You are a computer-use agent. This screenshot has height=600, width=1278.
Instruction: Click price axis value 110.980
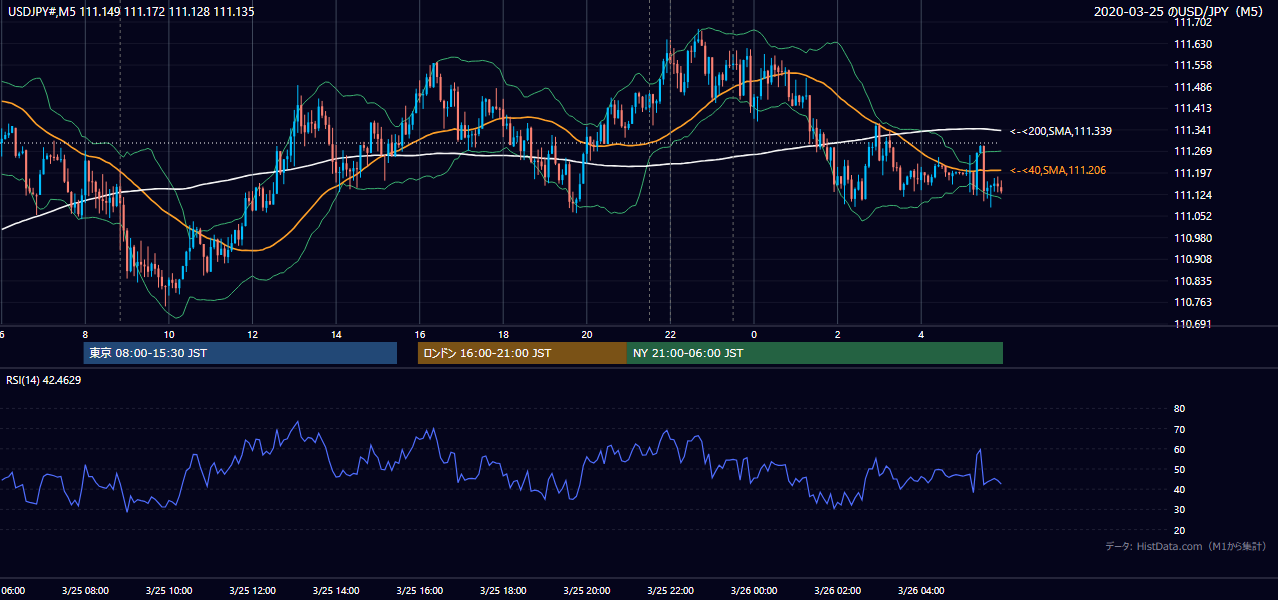(x=1192, y=238)
